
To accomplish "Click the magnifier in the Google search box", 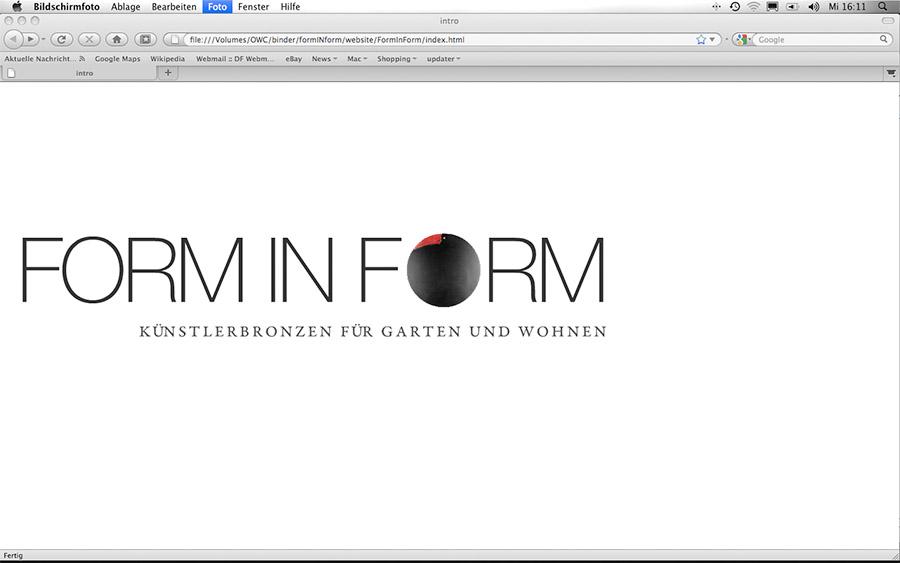I will [x=884, y=40].
